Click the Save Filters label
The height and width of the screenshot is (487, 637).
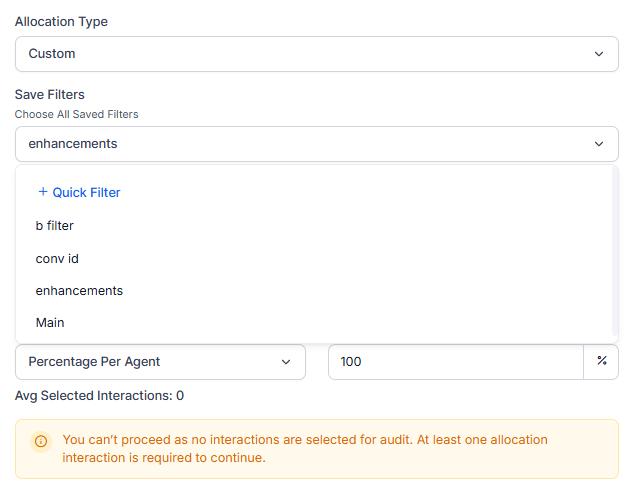50,95
